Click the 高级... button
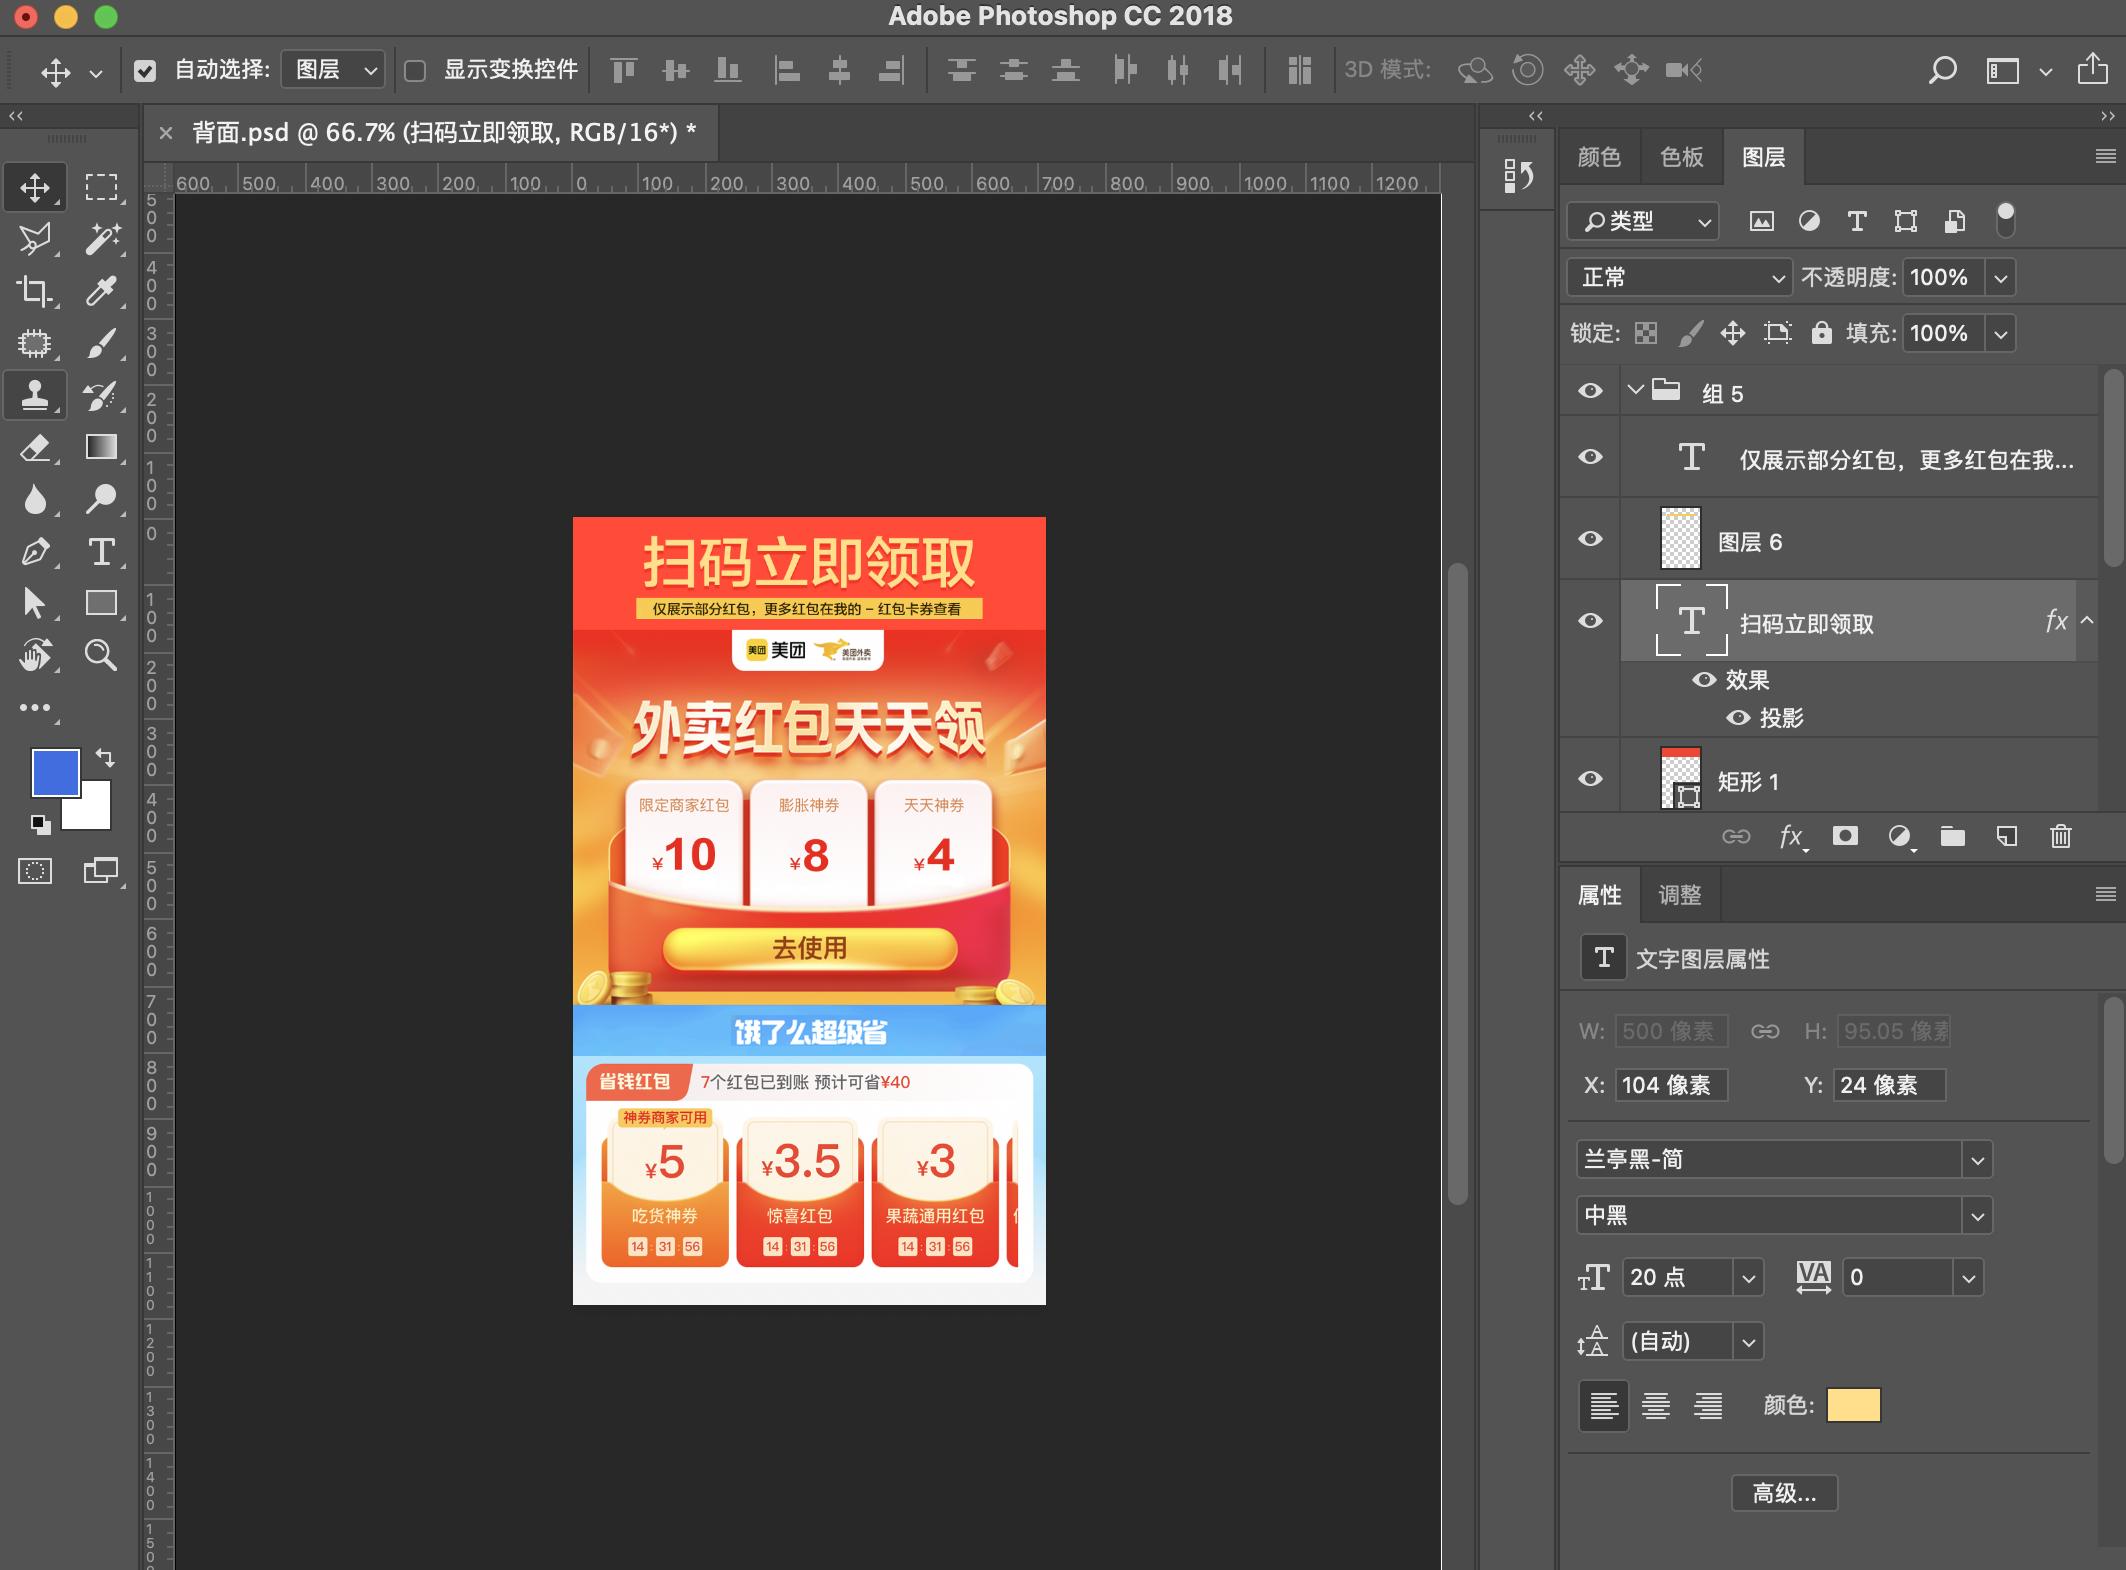 tap(1784, 1493)
